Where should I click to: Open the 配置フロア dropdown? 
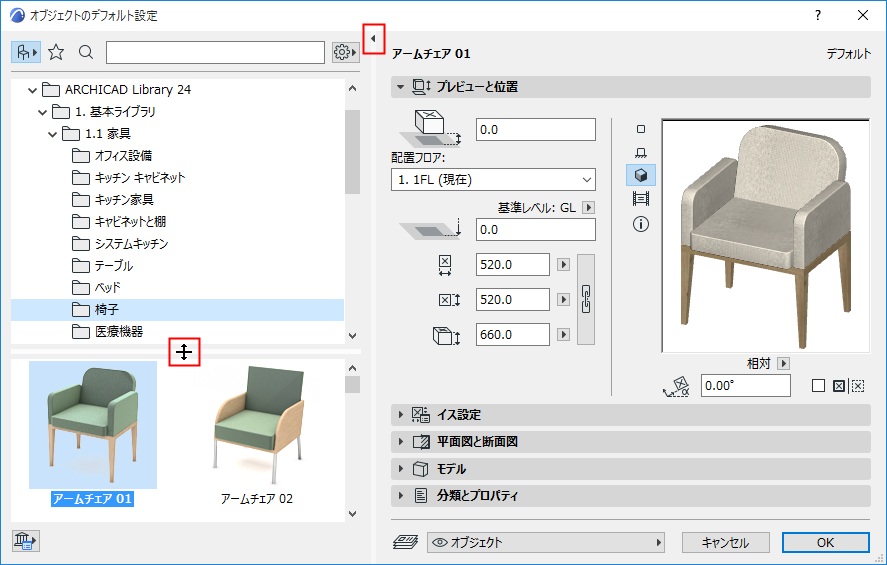point(493,180)
